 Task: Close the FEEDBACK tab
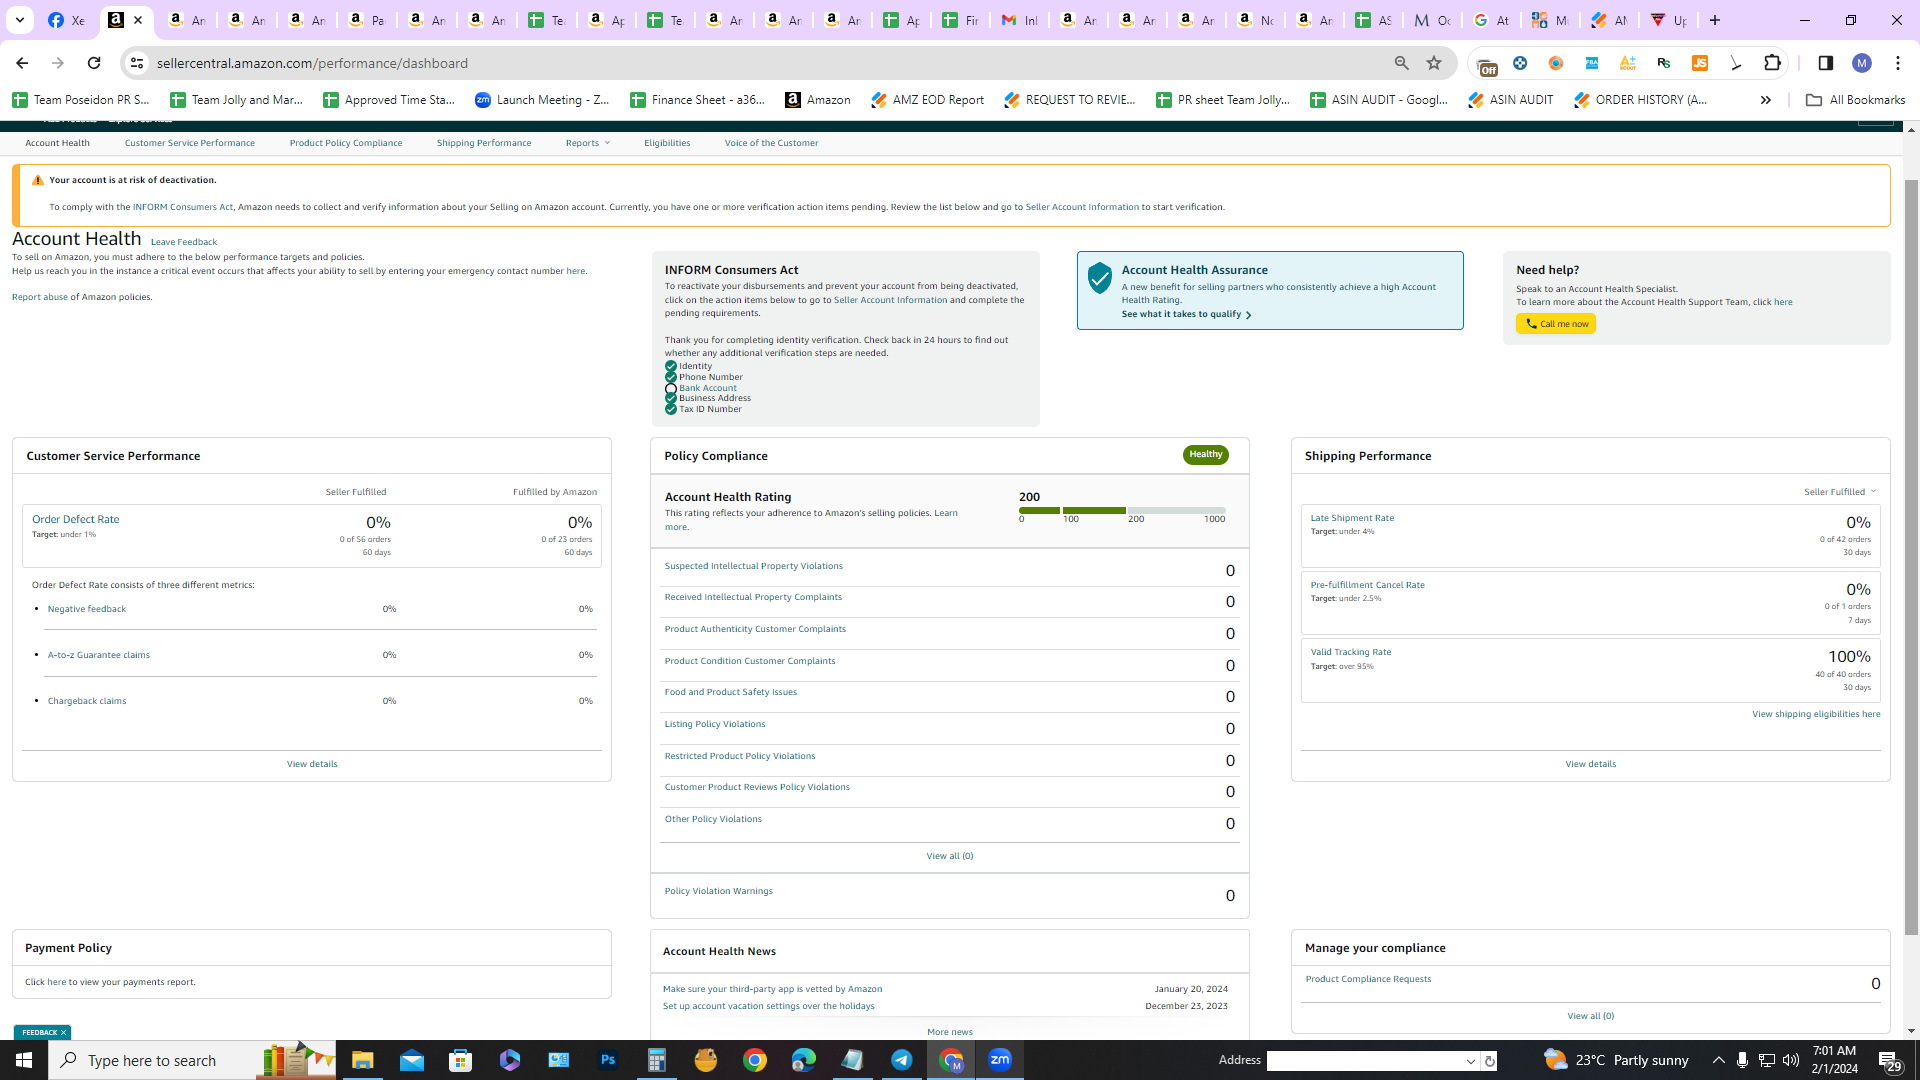(x=63, y=1033)
